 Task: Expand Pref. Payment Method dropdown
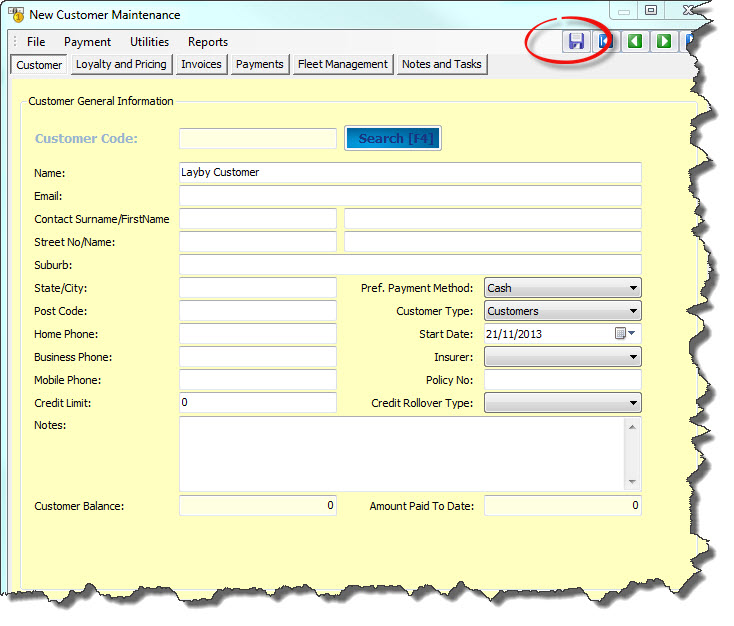coord(633,287)
